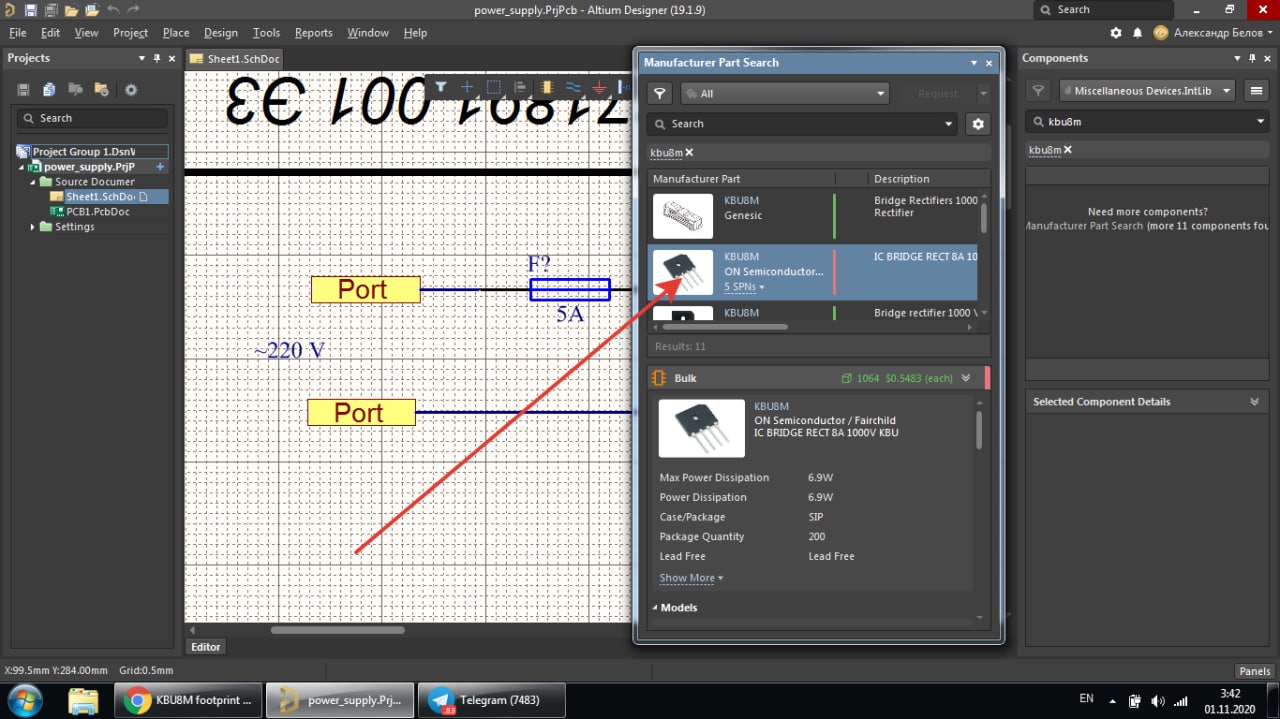This screenshot has width=1280, height=719.
Task: Click the KBU8M link in the Bulk details
Action: (x=771, y=407)
